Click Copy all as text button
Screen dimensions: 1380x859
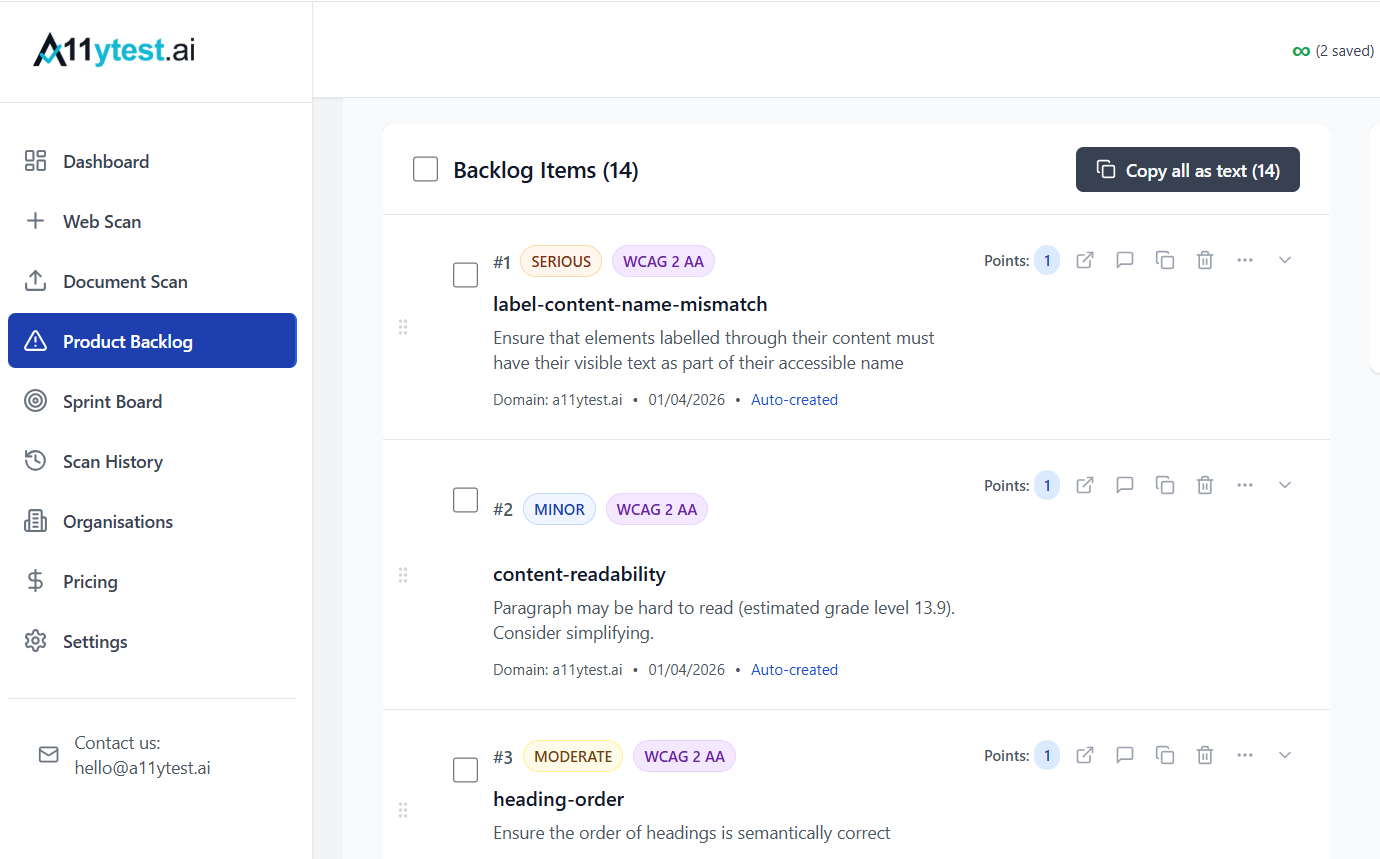coord(1187,170)
